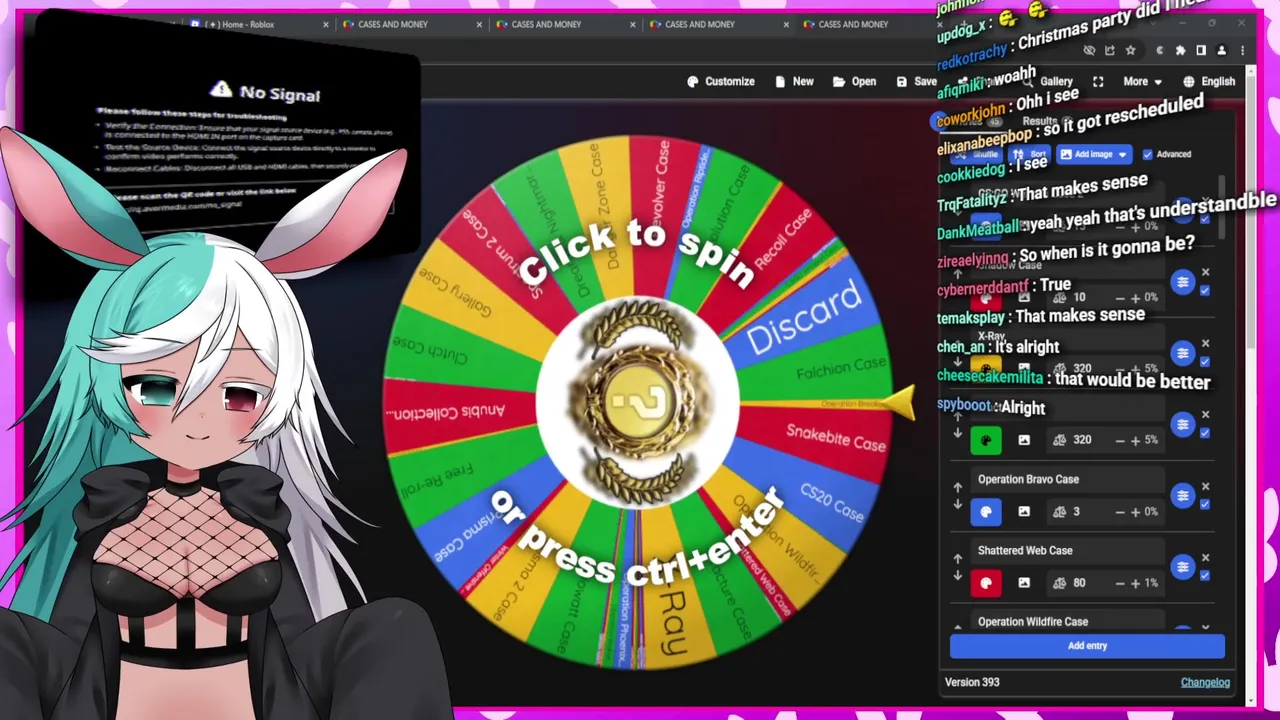Image resolution: width=1280 pixels, height=720 pixels.
Task: Open the browser side panel icon
Action: (1201, 51)
